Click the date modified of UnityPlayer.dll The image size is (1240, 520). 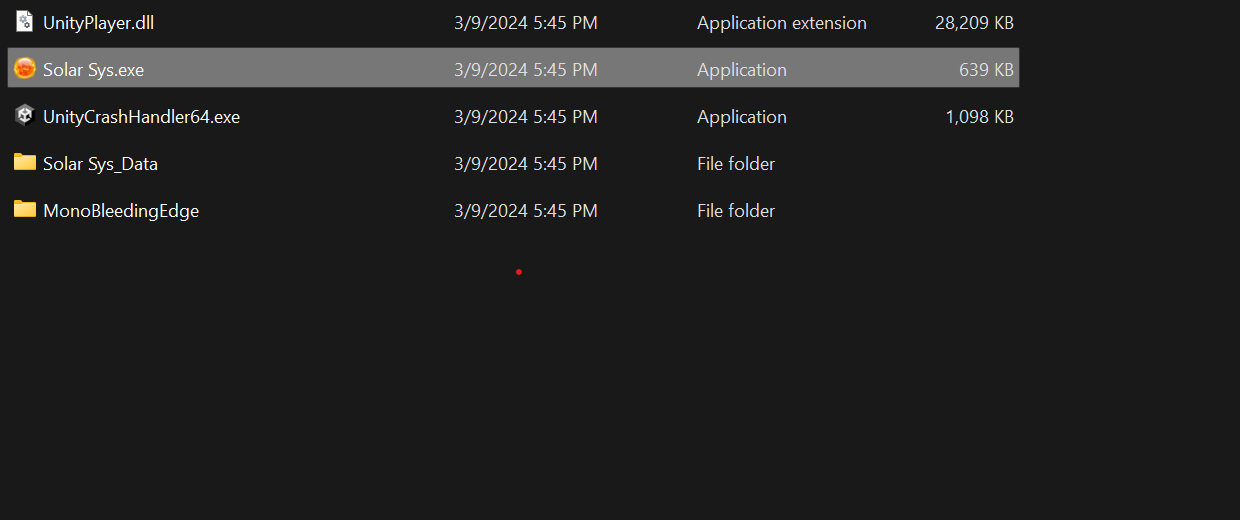[x=525, y=22]
